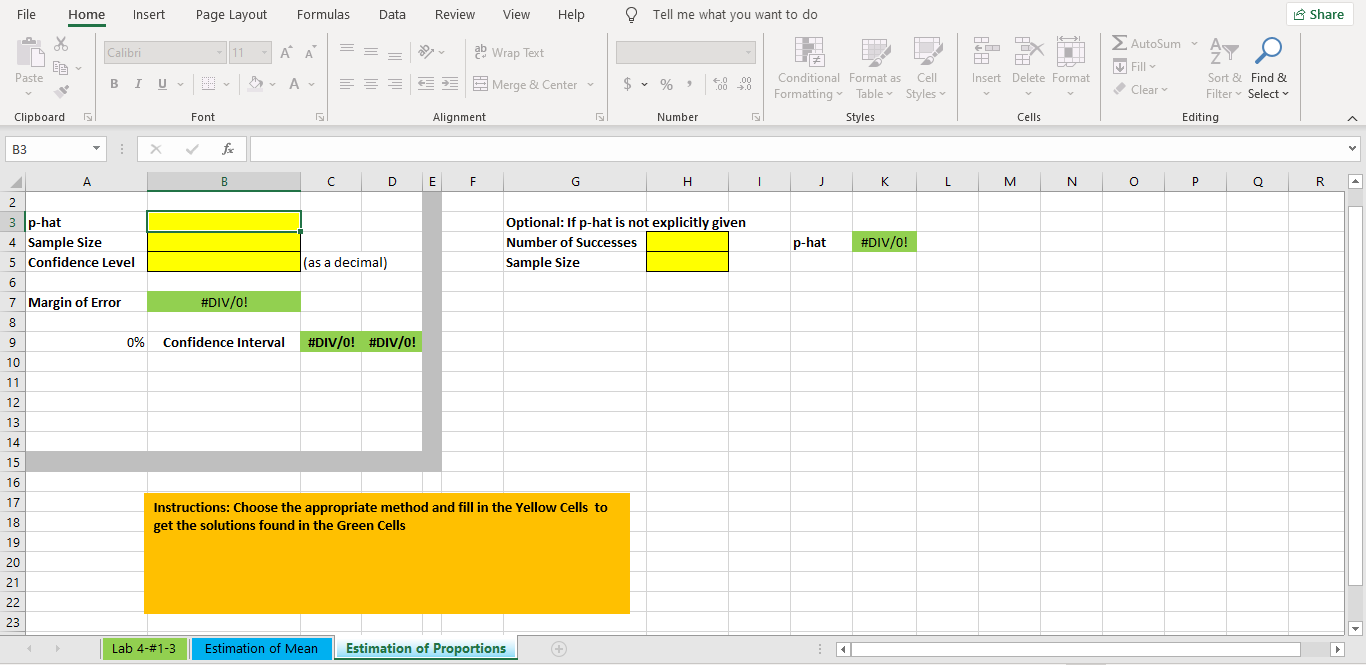Switch to the Formulas ribbon tab
Viewport: 1366px width, 665px height.
point(323,14)
